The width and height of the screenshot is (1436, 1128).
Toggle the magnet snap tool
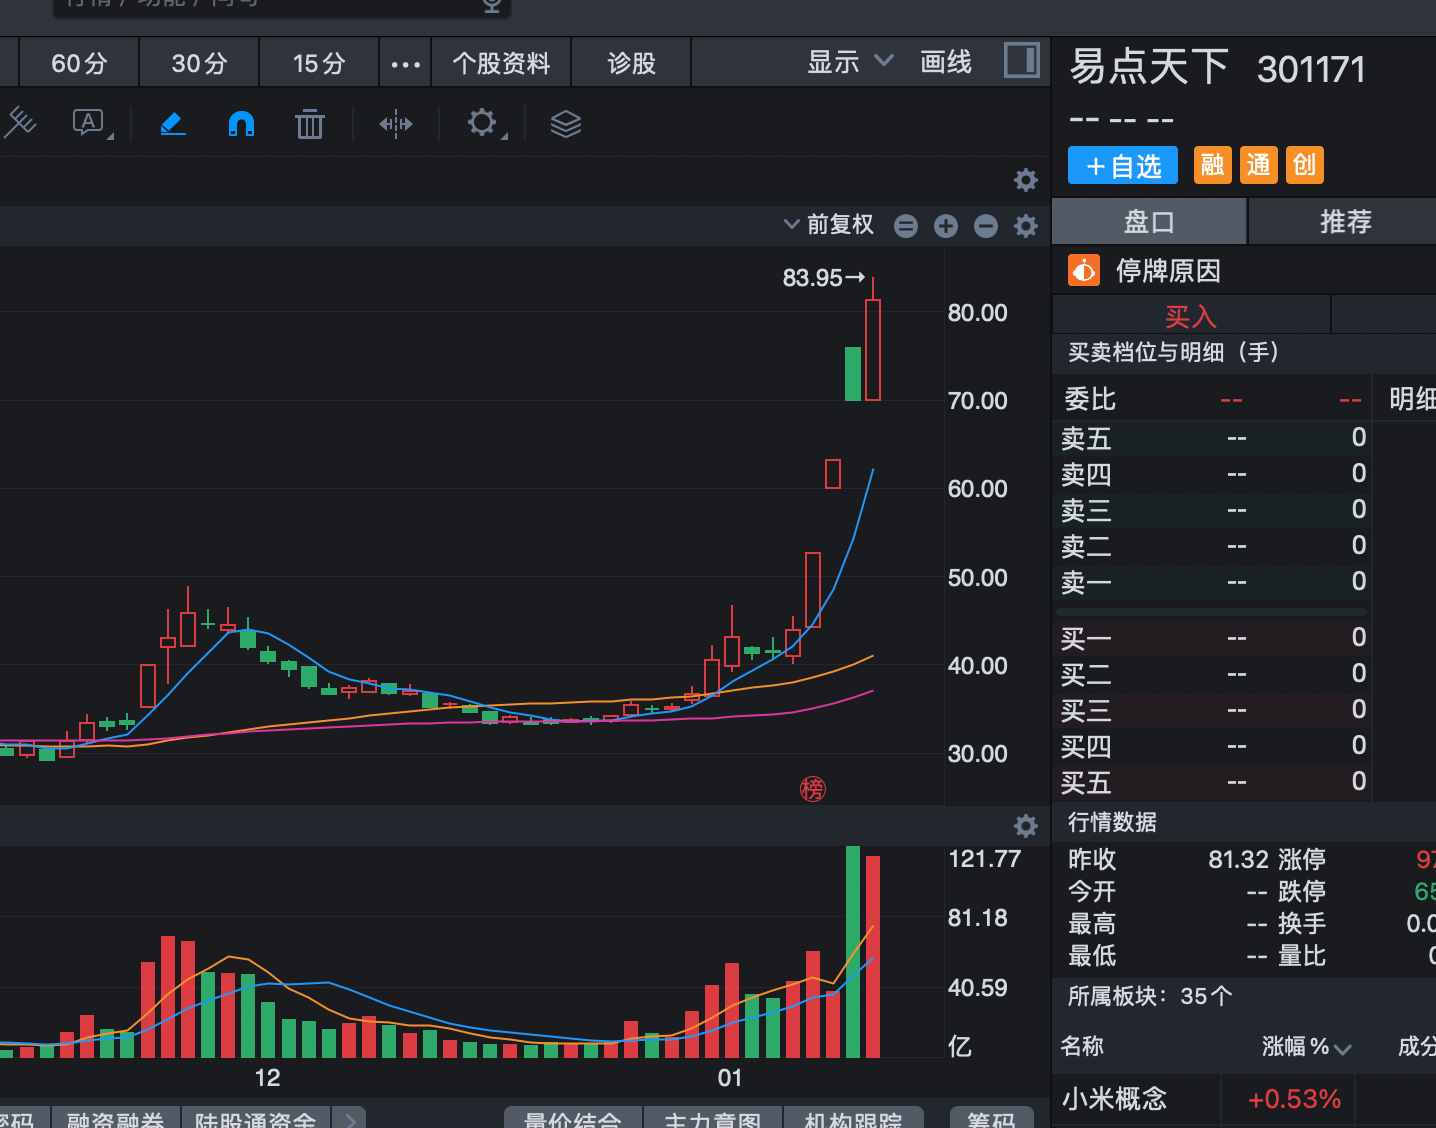click(x=241, y=123)
